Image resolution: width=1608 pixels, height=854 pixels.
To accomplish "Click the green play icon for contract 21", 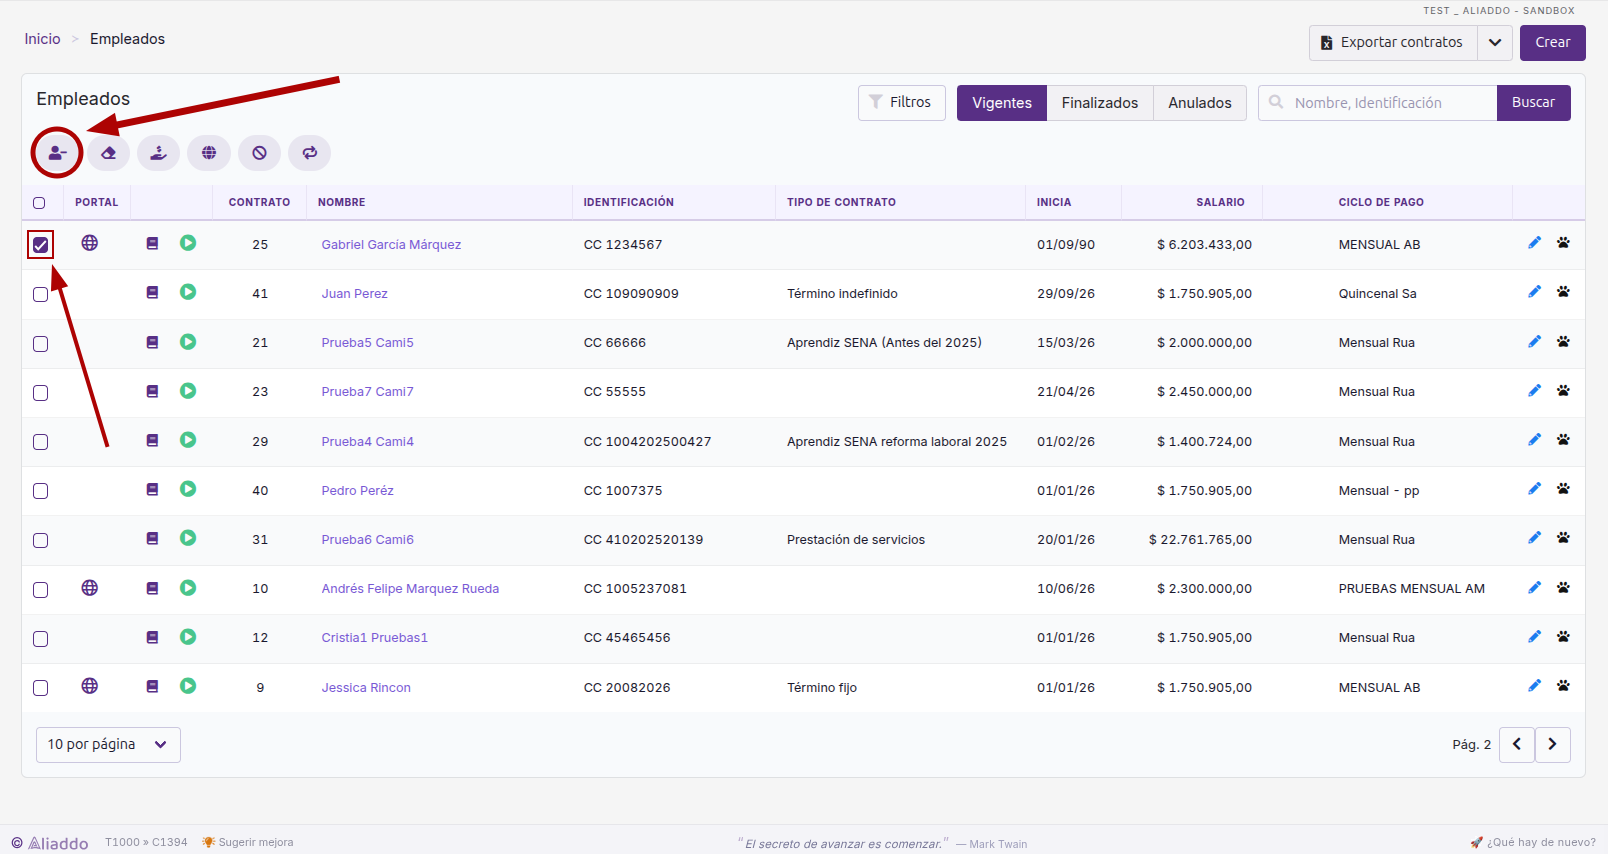I will tap(188, 342).
